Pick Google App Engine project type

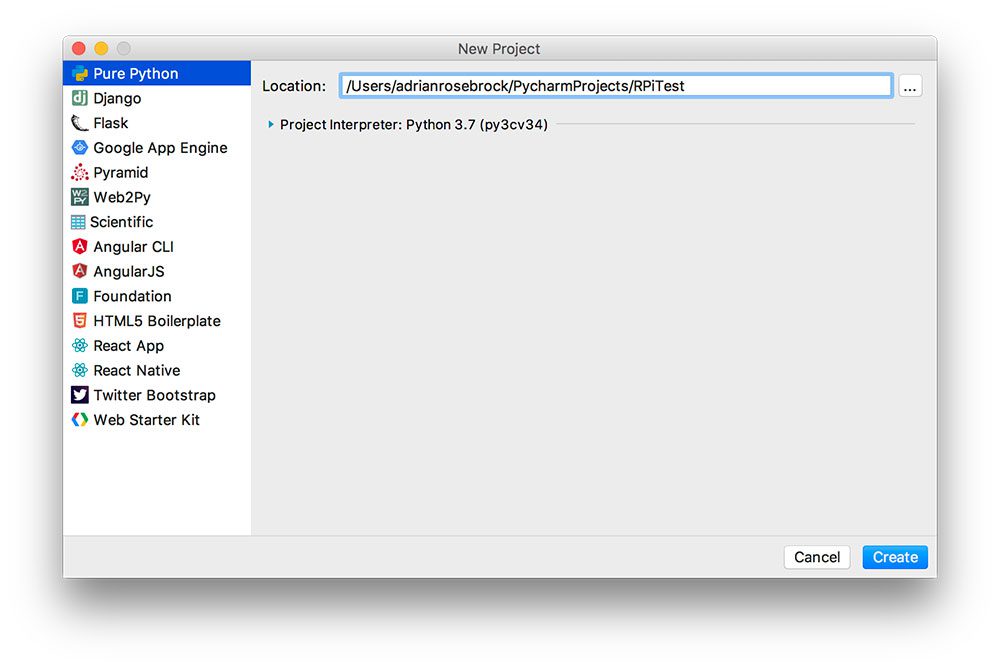click(x=157, y=147)
